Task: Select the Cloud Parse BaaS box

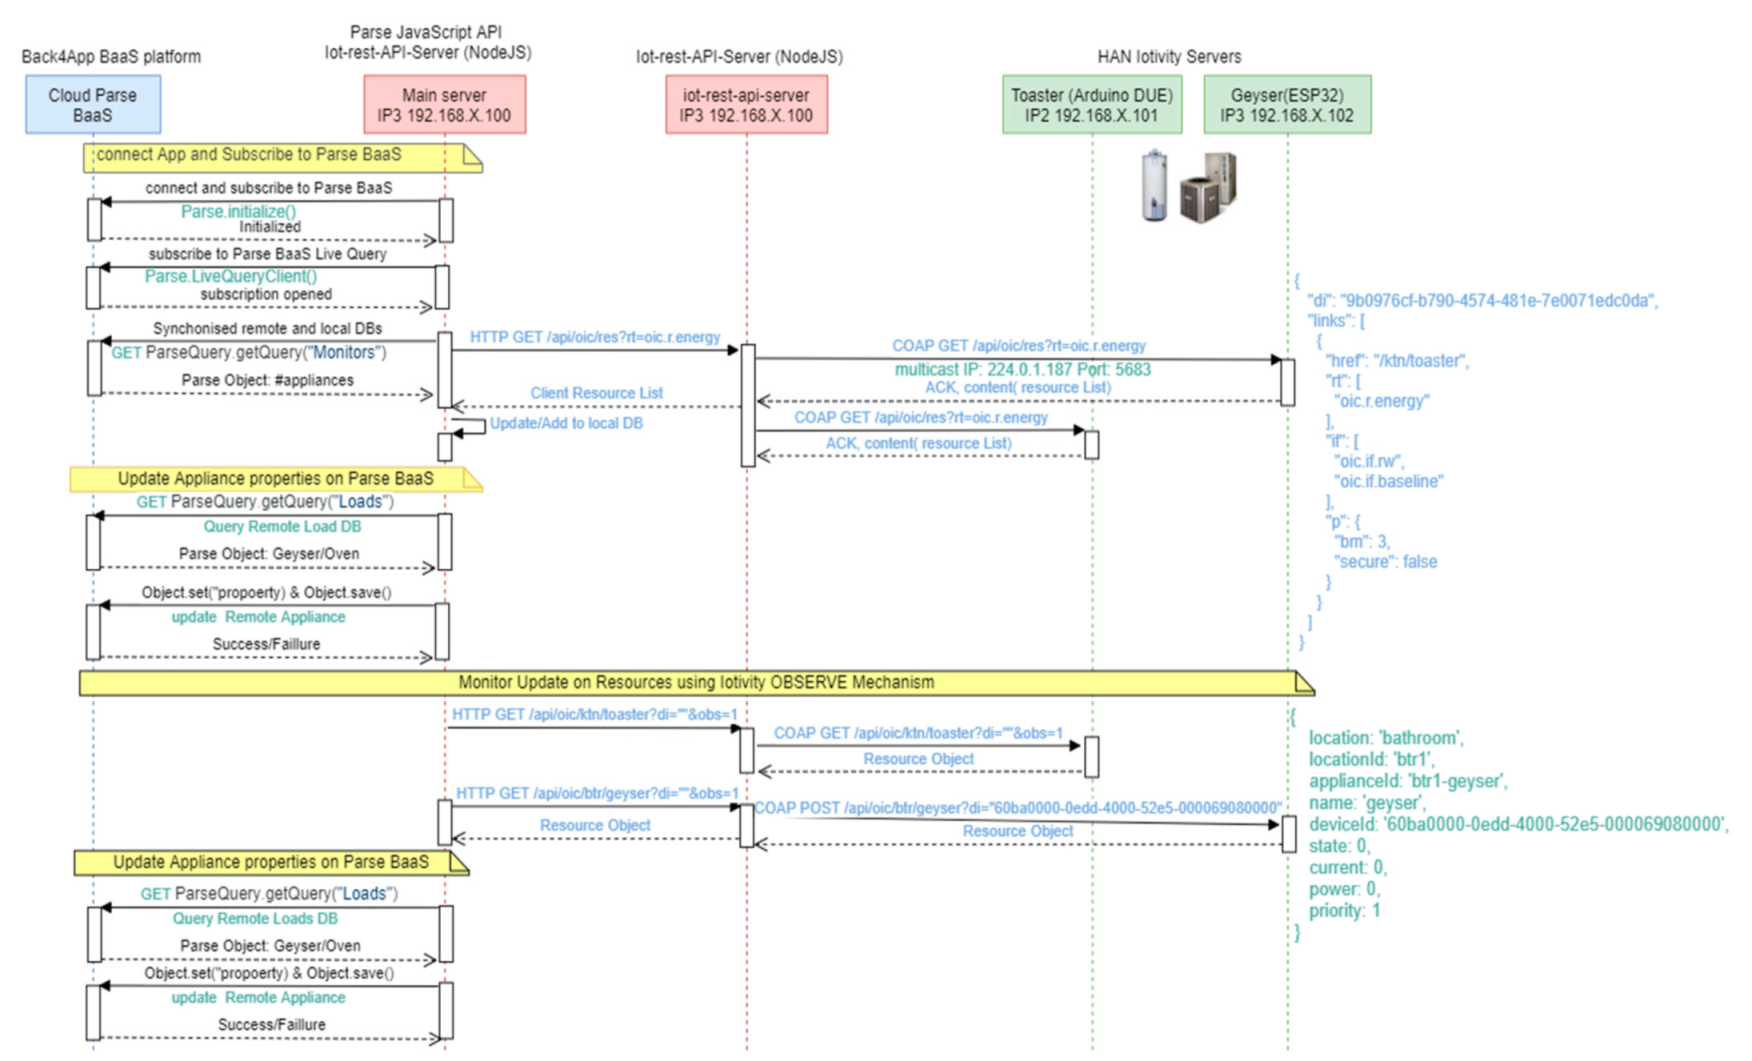Action: pos(93,105)
